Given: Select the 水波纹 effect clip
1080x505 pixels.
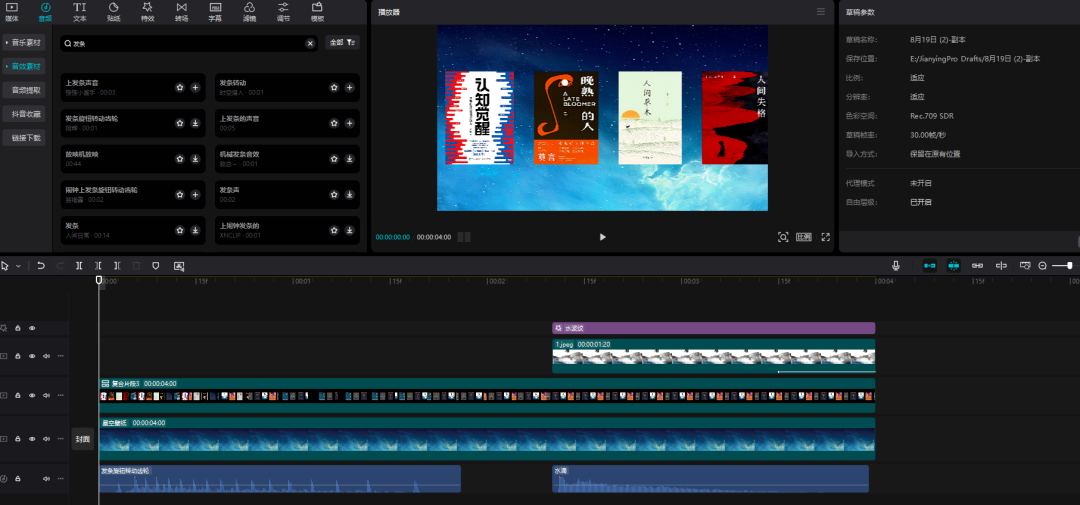Looking at the screenshot, I should [x=714, y=329].
